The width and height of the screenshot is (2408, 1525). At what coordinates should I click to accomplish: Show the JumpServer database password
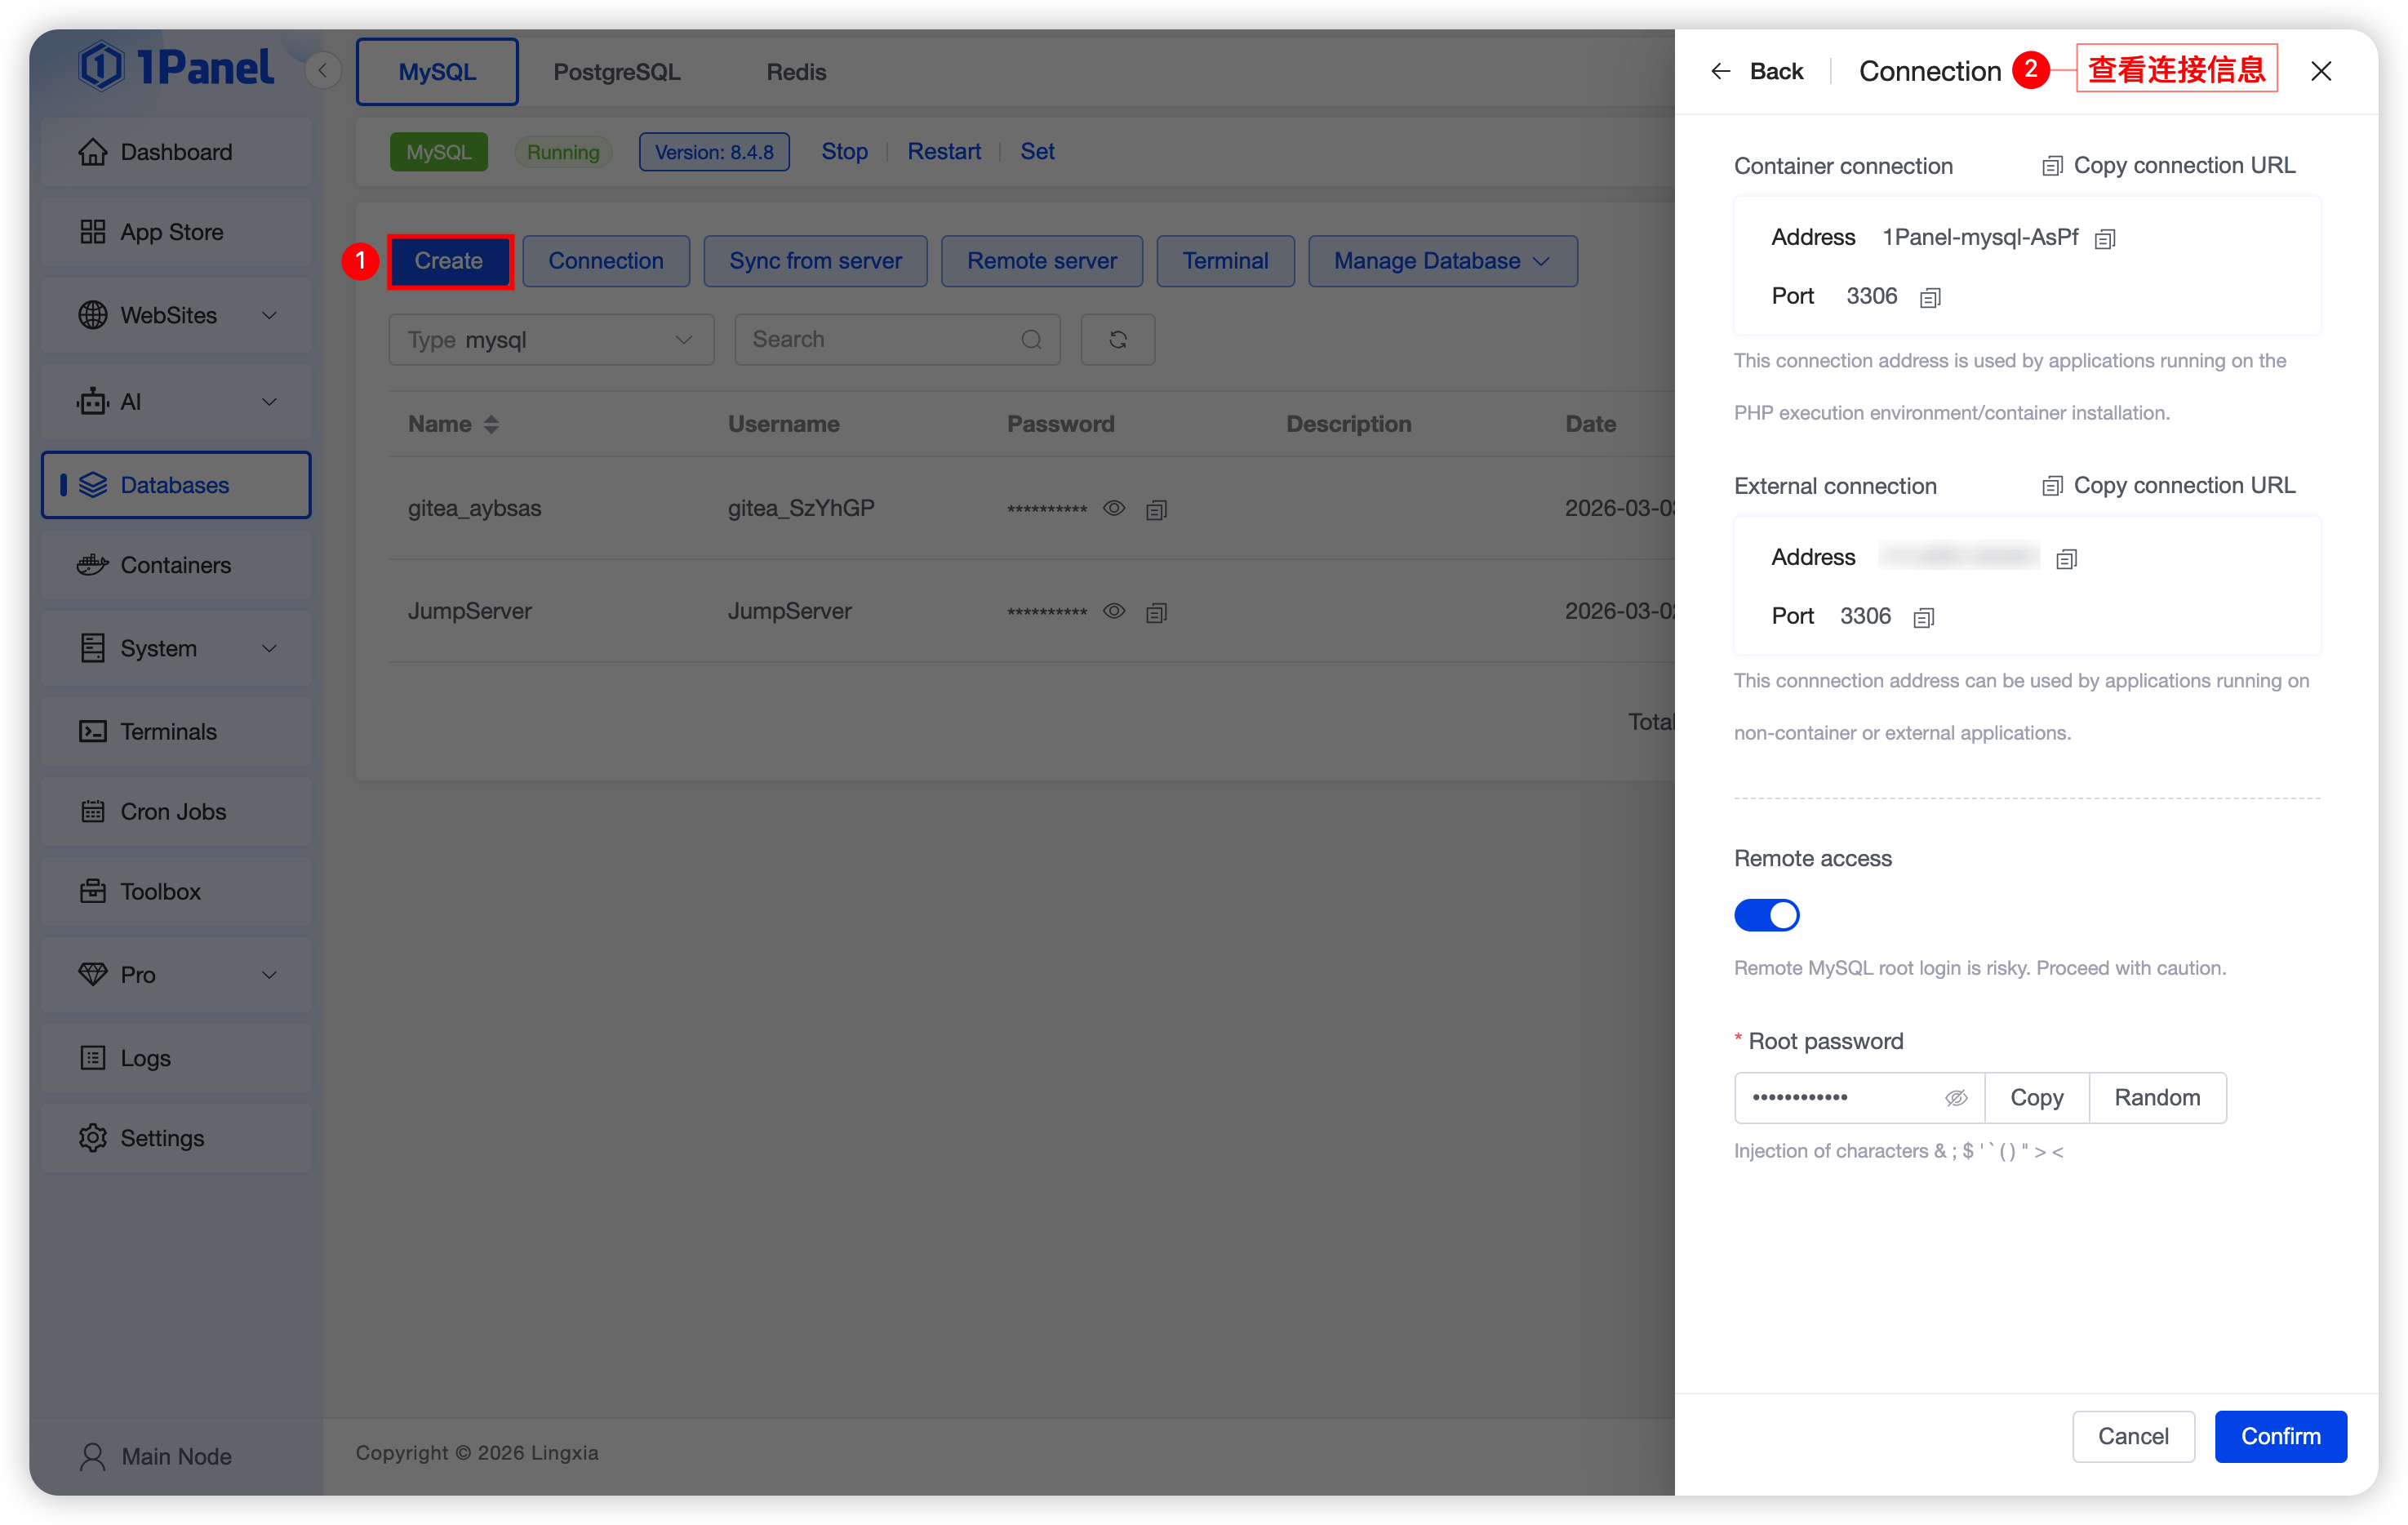click(x=1113, y=611)
